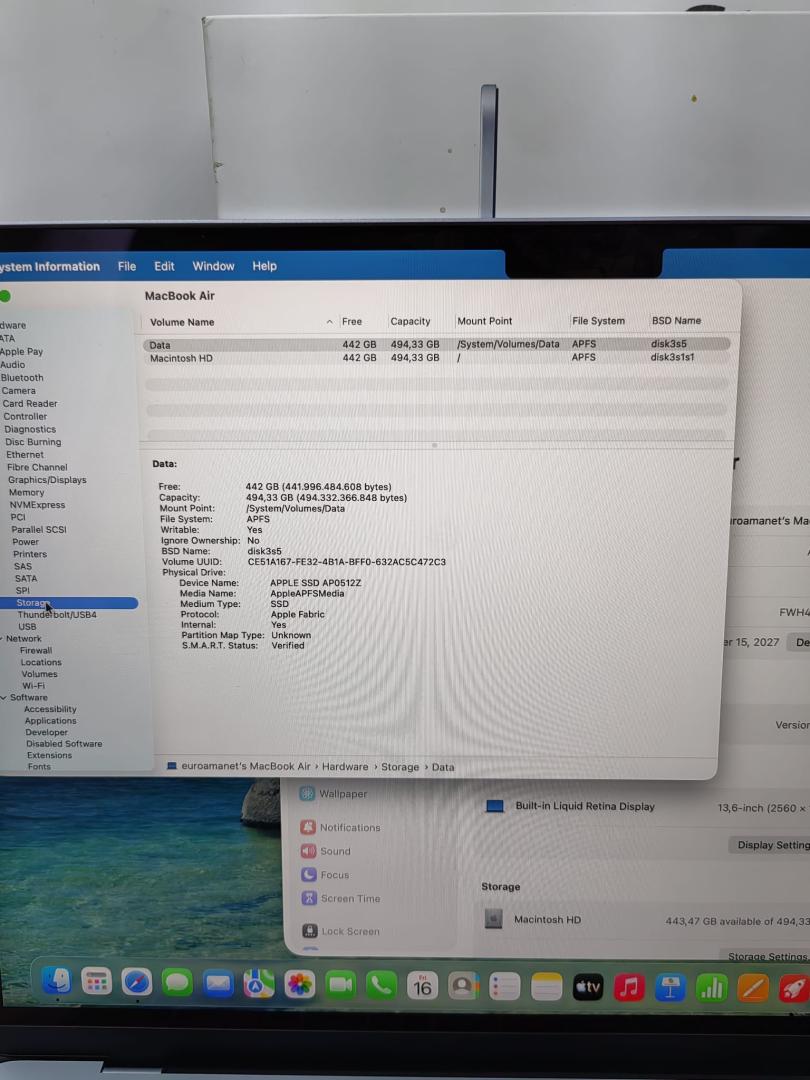This screenshot has height=1080, width=810.
Task: Select Thunderbolt/USB4 in the sidebar
Action: coord(57,614)
